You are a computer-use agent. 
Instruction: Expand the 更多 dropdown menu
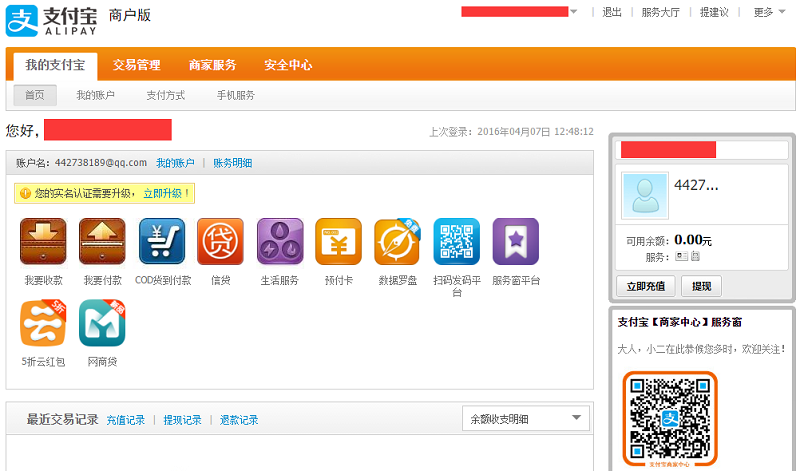(x=769, y=12)
